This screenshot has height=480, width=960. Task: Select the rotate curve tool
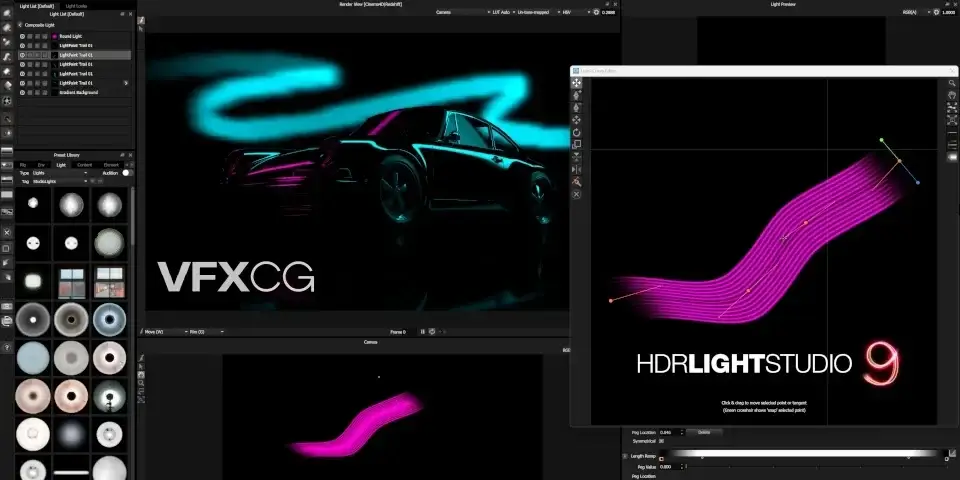coord(576,132)
